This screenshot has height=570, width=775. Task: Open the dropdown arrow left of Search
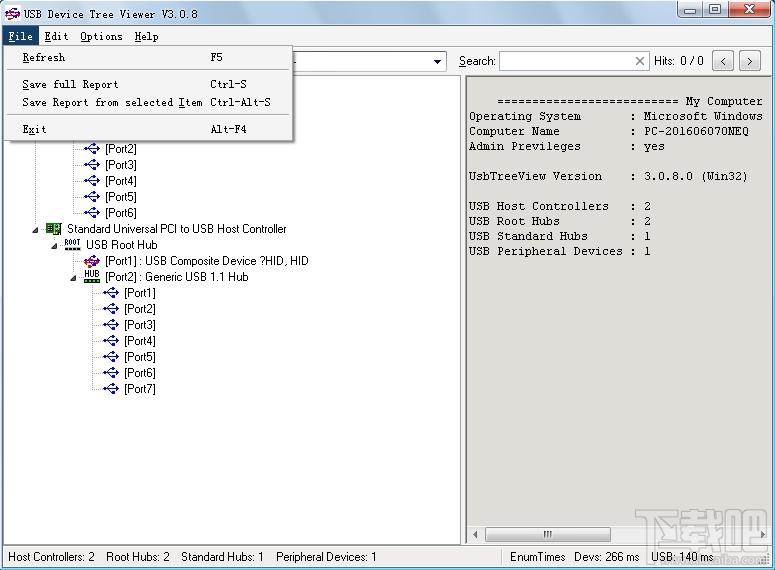click(x=437, y=62)
